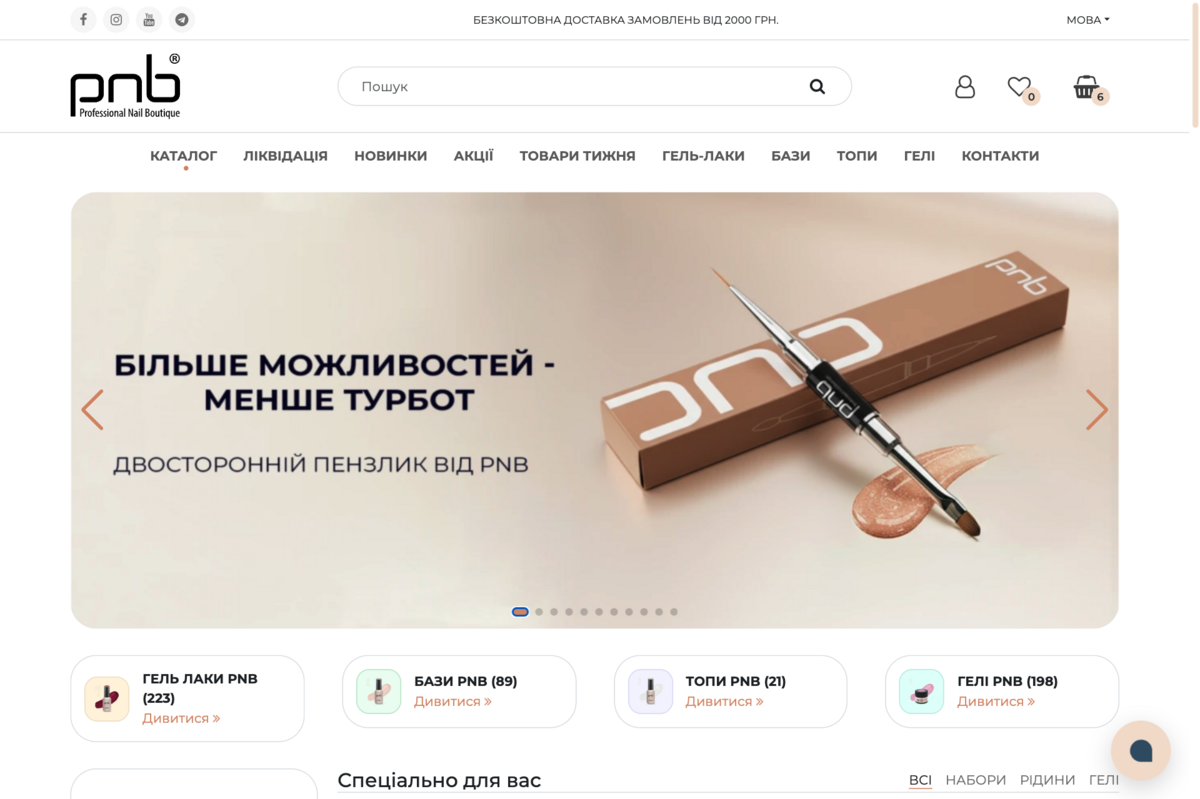Screen dimensions: 1200x799
Task: Select the second carousel dot
Action: (x=539, y=612)
